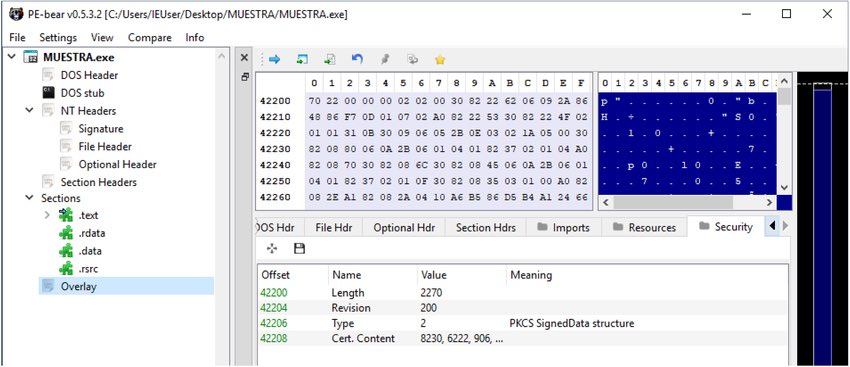This screenshot has height=367, width=850.
Task: Click the blue go-to-offset arrow icon
Action: pos(275,60)
